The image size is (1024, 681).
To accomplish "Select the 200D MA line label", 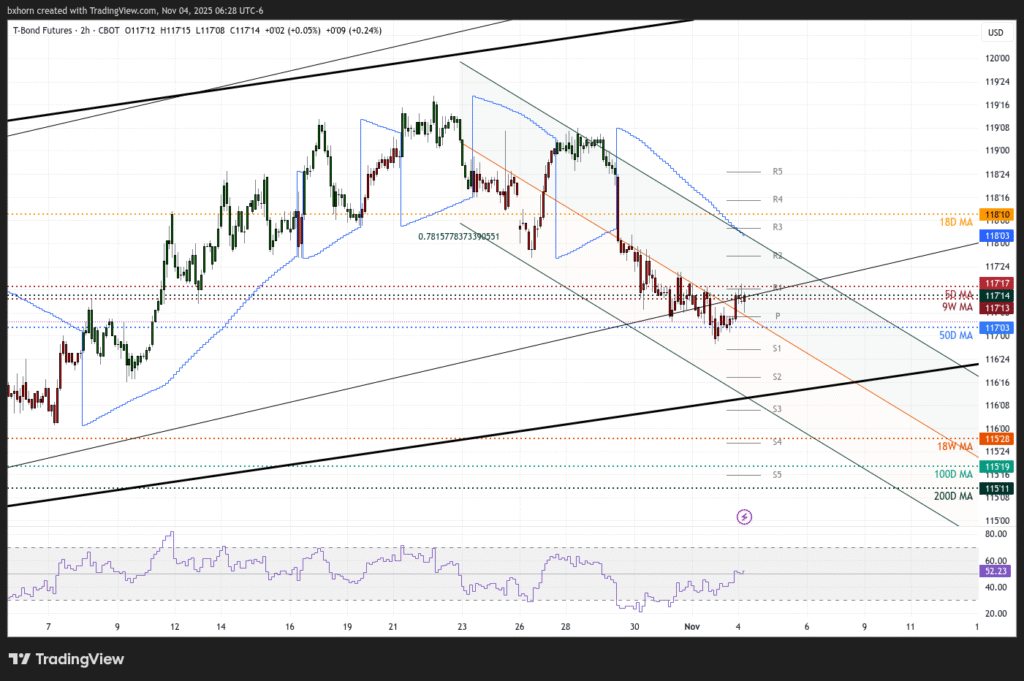I will coord(953,496).
